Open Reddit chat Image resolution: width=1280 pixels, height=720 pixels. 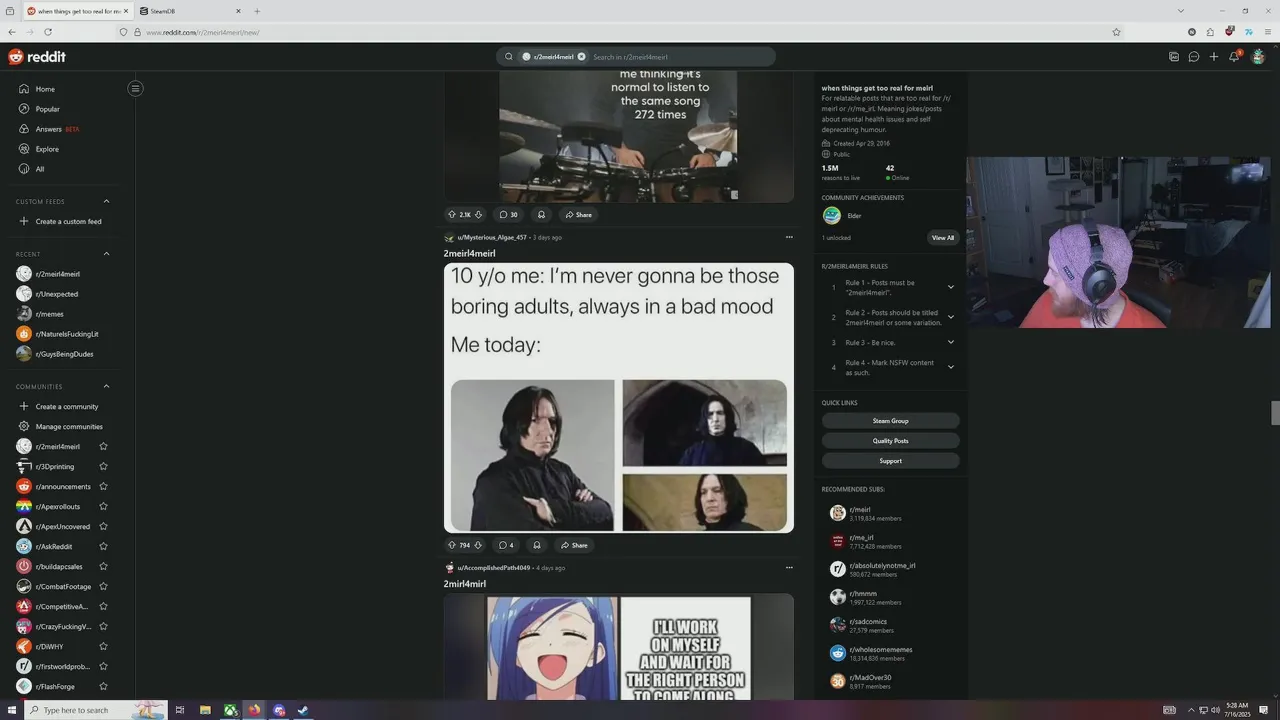click(x=1194, y=57)
